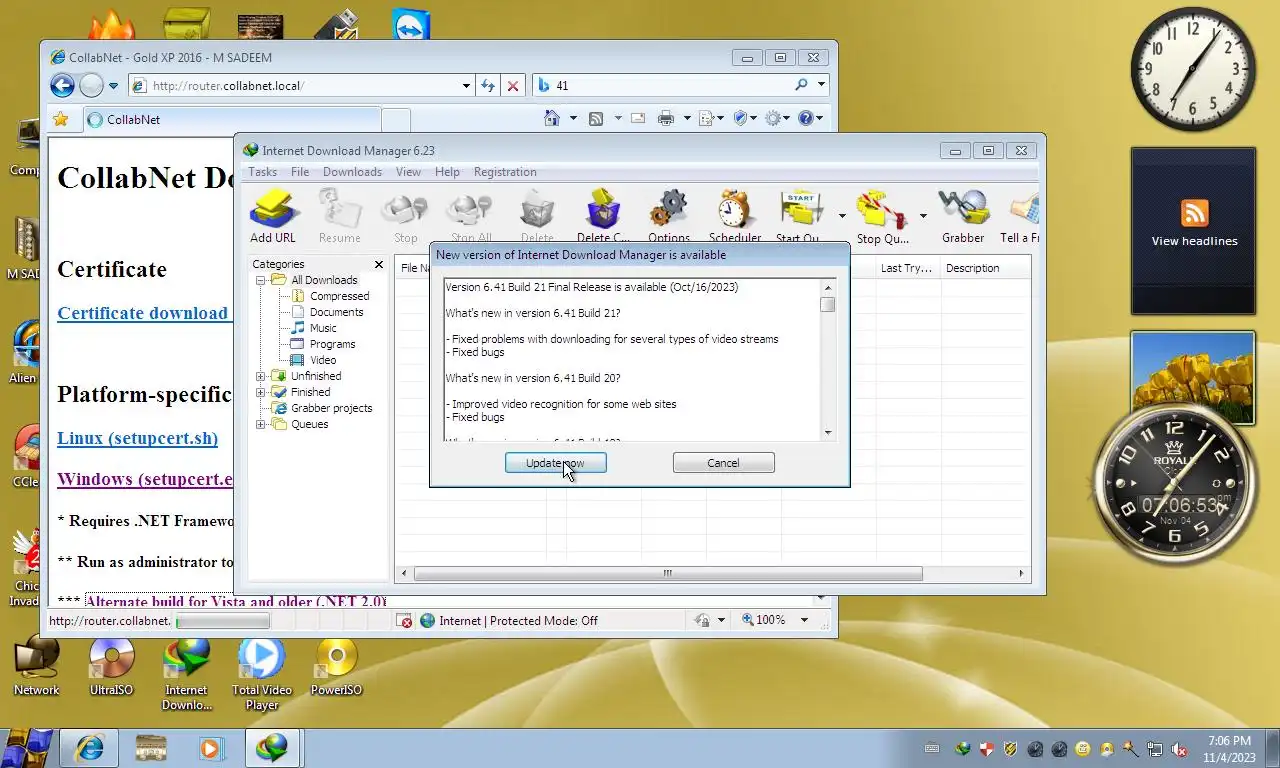Click the Print icon in IE command bar
The height and width of the screenshot is (768, 1280).
pyautogui.click(x=666, y=118)
